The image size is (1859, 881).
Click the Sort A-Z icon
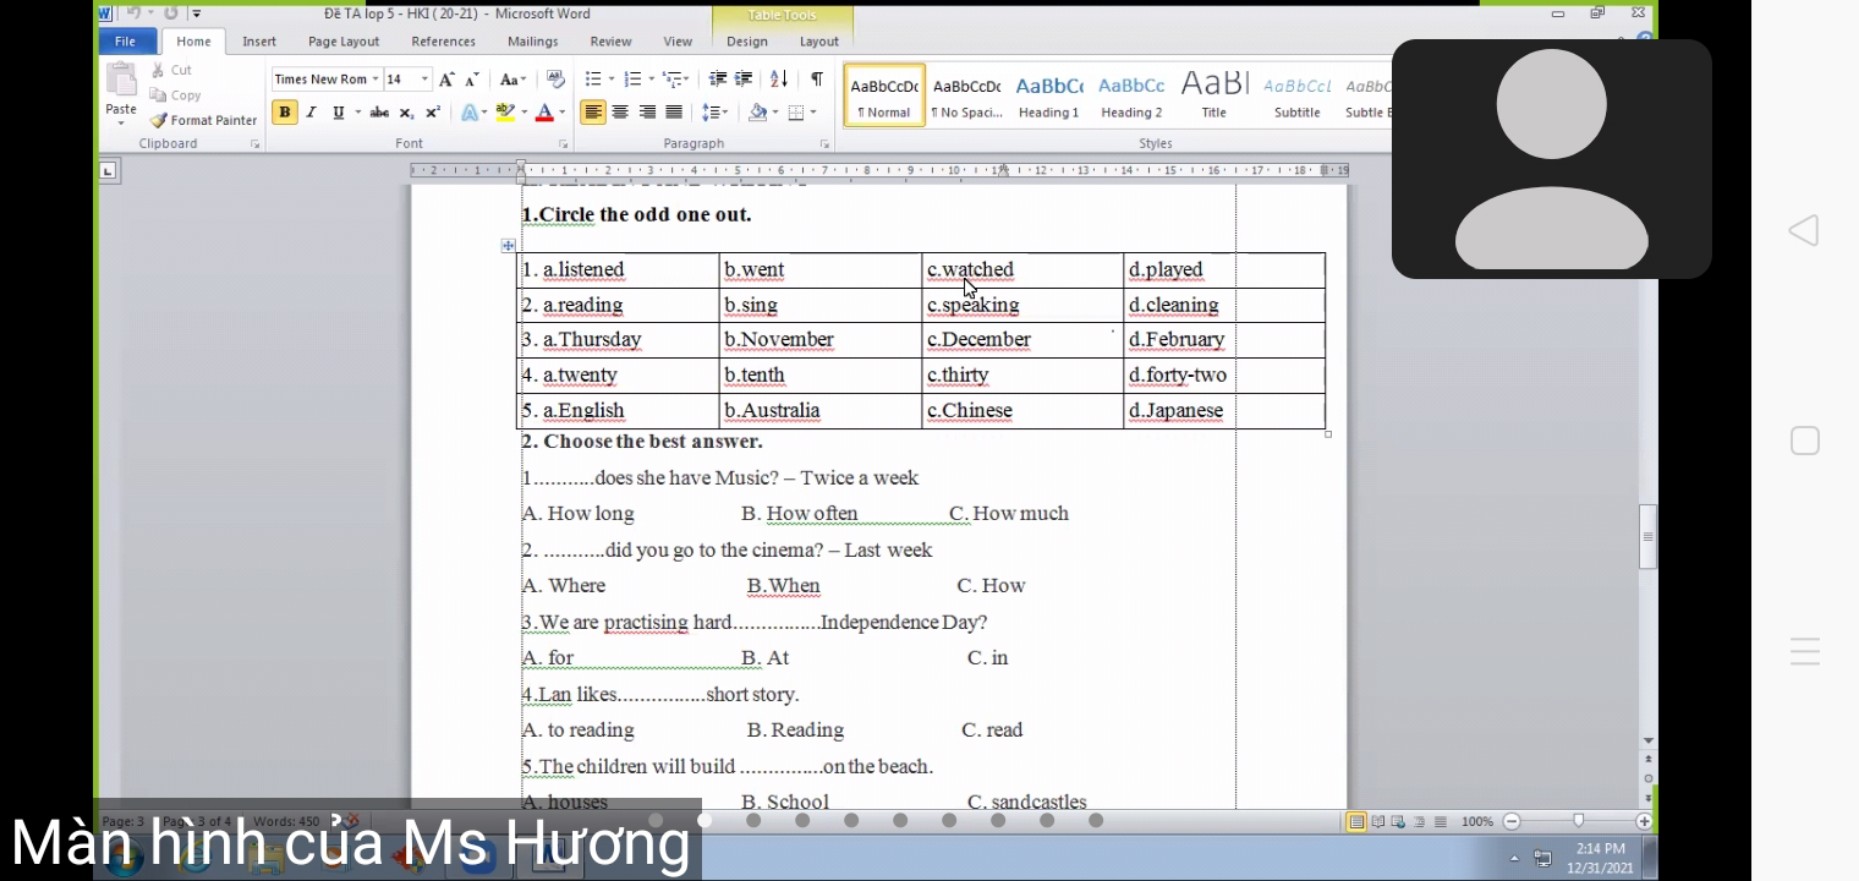point(779,80)
